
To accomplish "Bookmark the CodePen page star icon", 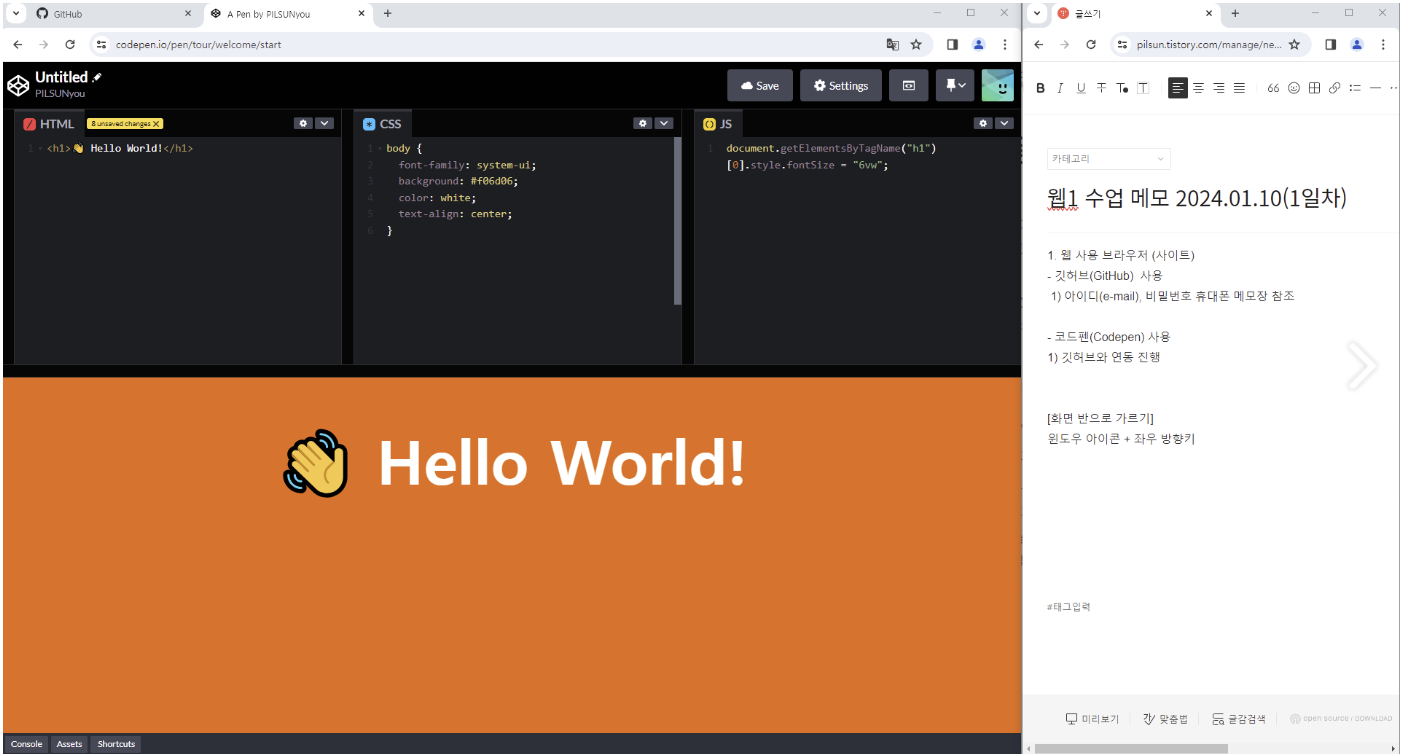I will [916, 44].
